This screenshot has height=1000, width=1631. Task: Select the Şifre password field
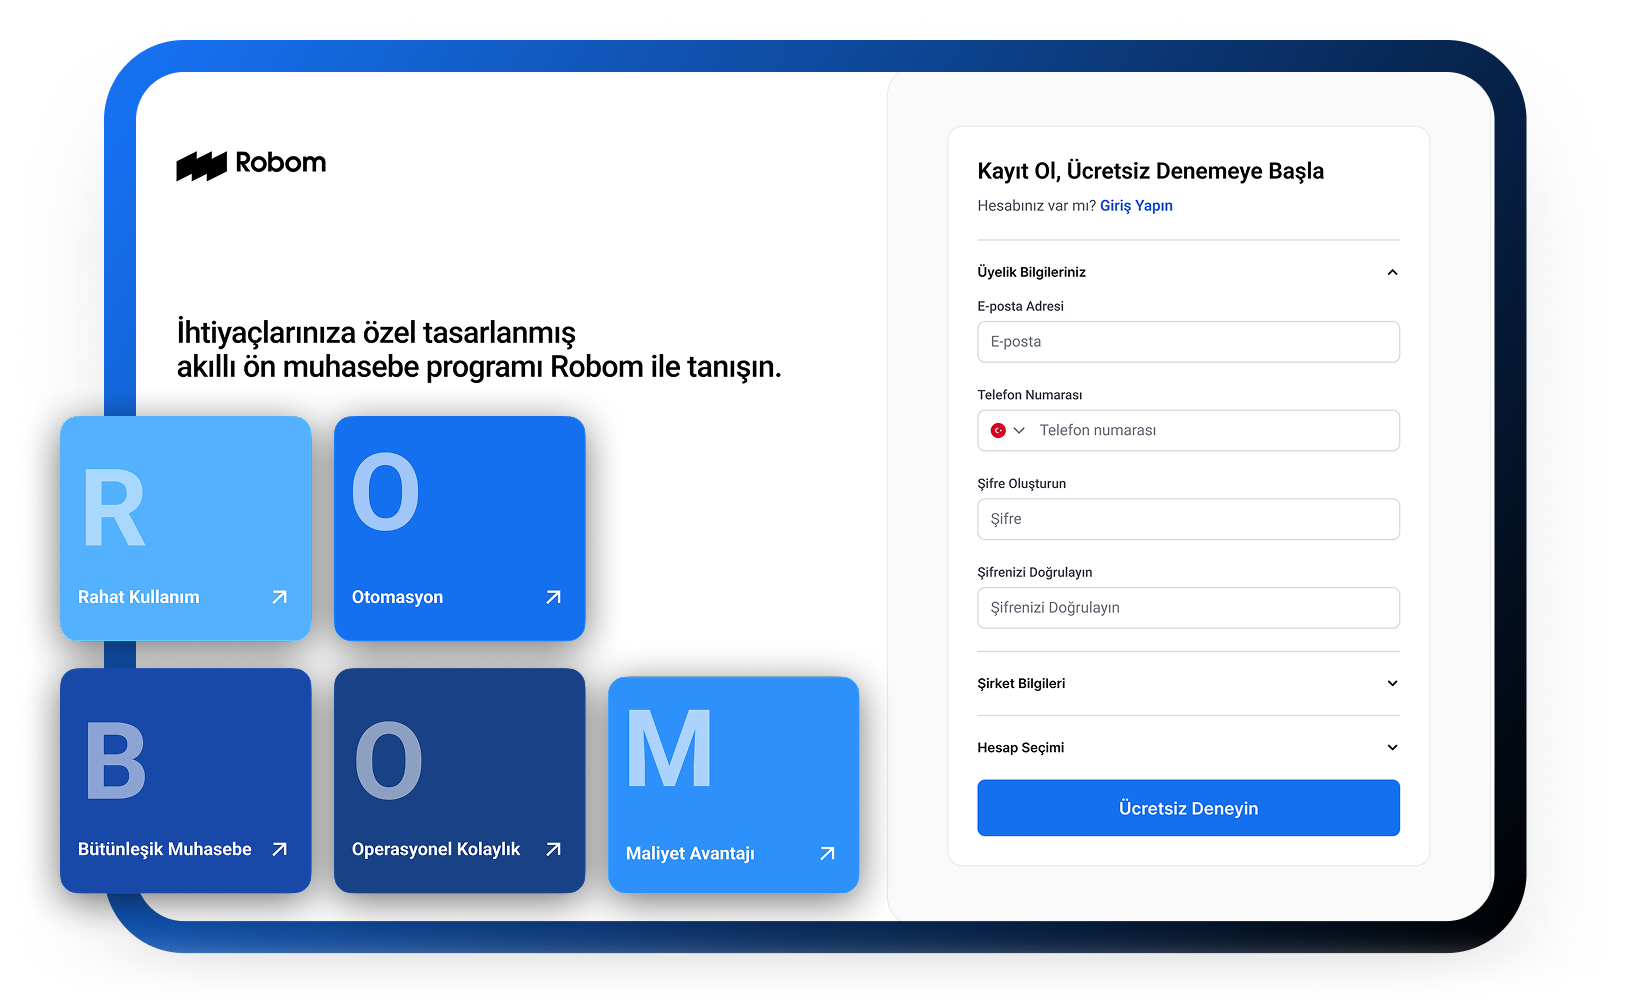tap(1188, 519)
